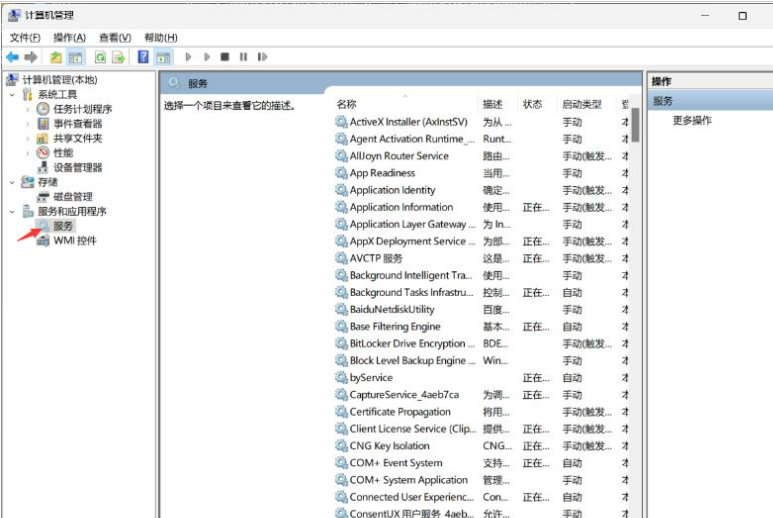Expand the 任务计划程序 node chevron
The height and width of the screenshot is (518, 773).
[x=28, y=109]
